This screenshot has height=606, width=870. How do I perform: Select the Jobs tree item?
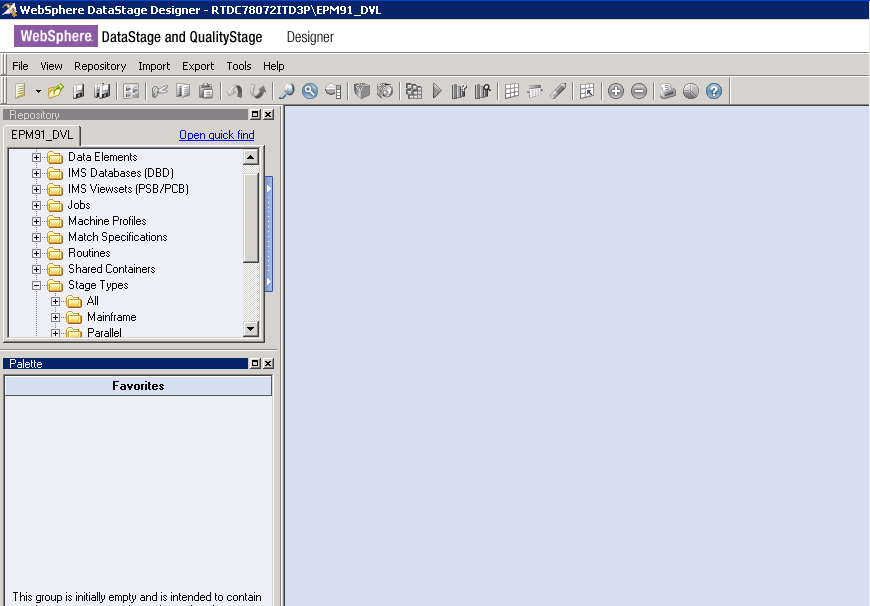(79, 205)
